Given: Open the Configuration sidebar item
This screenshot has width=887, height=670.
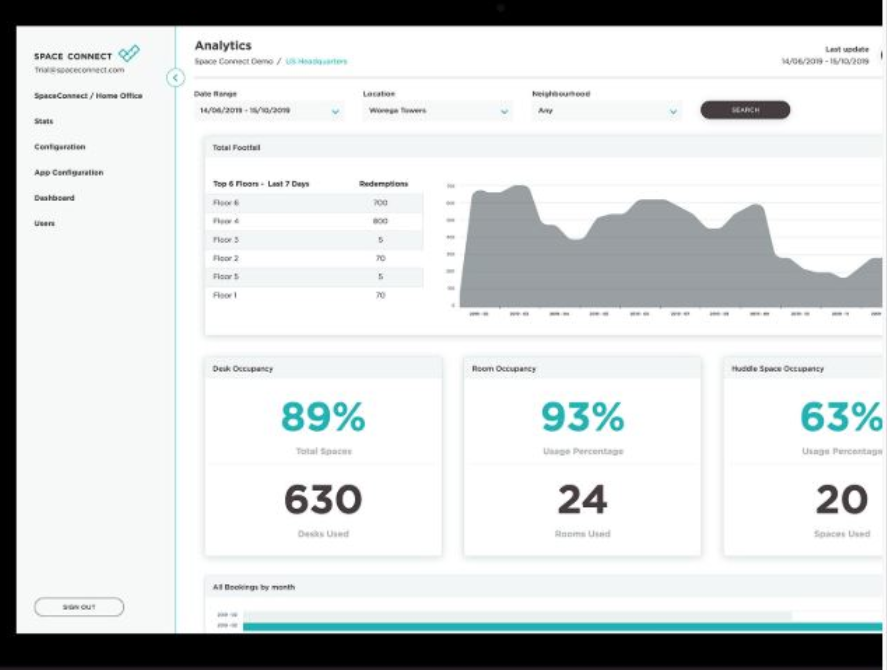Looking at the screenshot, I should point(59,147).
